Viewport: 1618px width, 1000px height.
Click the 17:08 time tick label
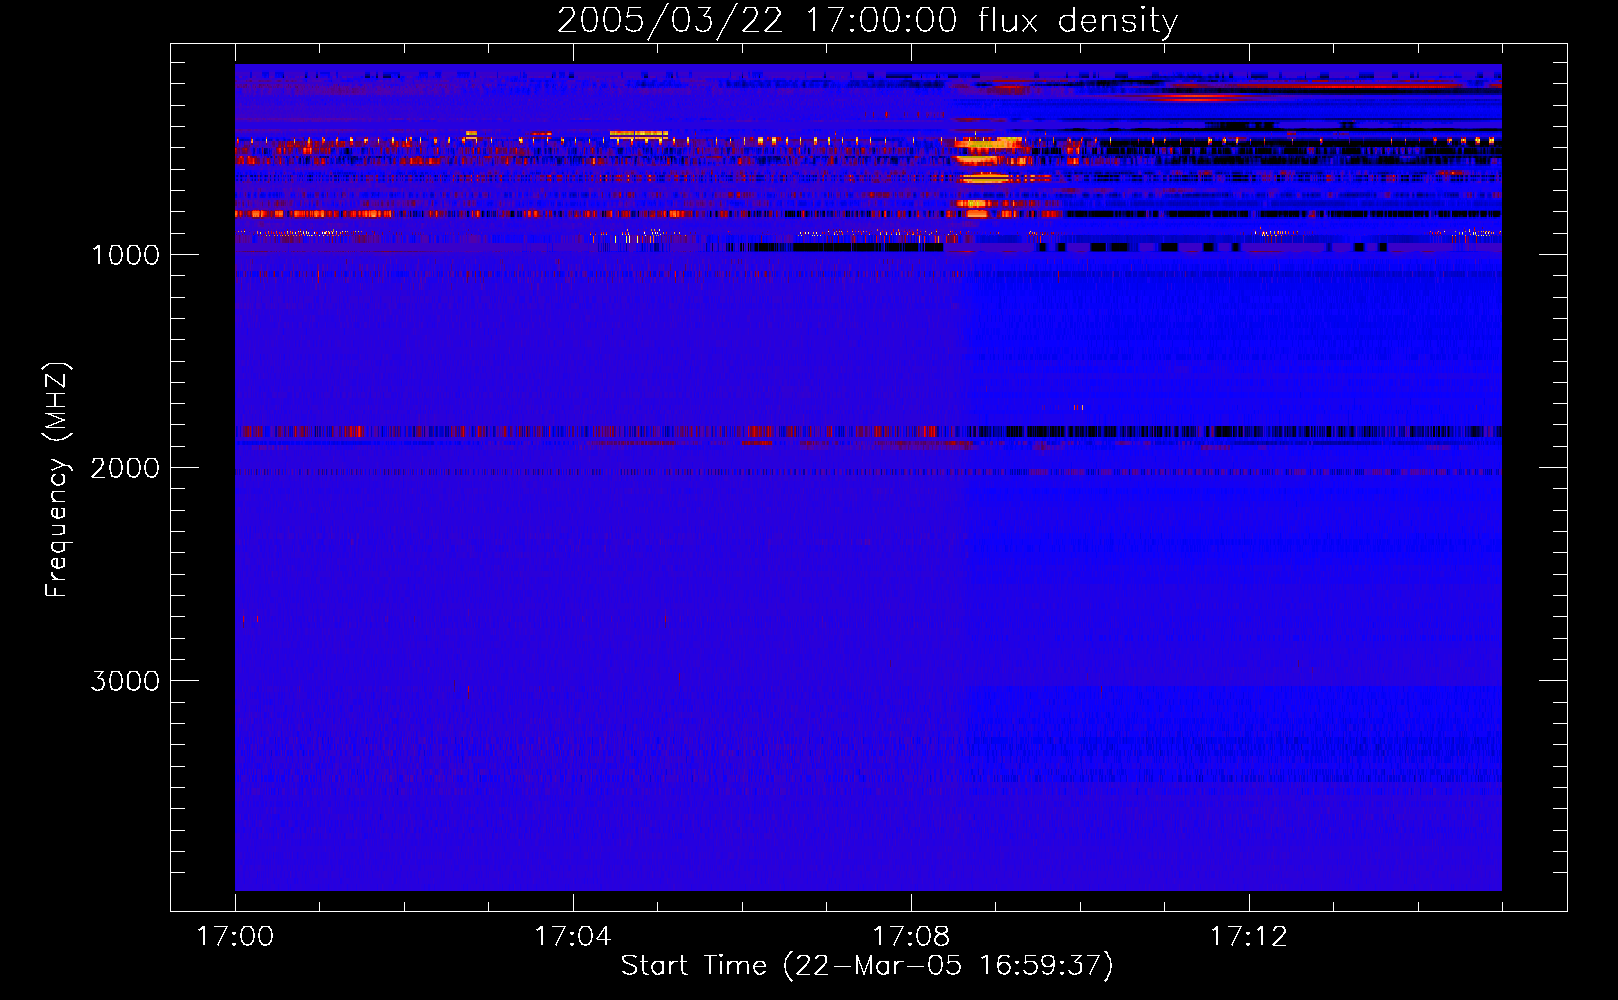click(x=911, y=936)
